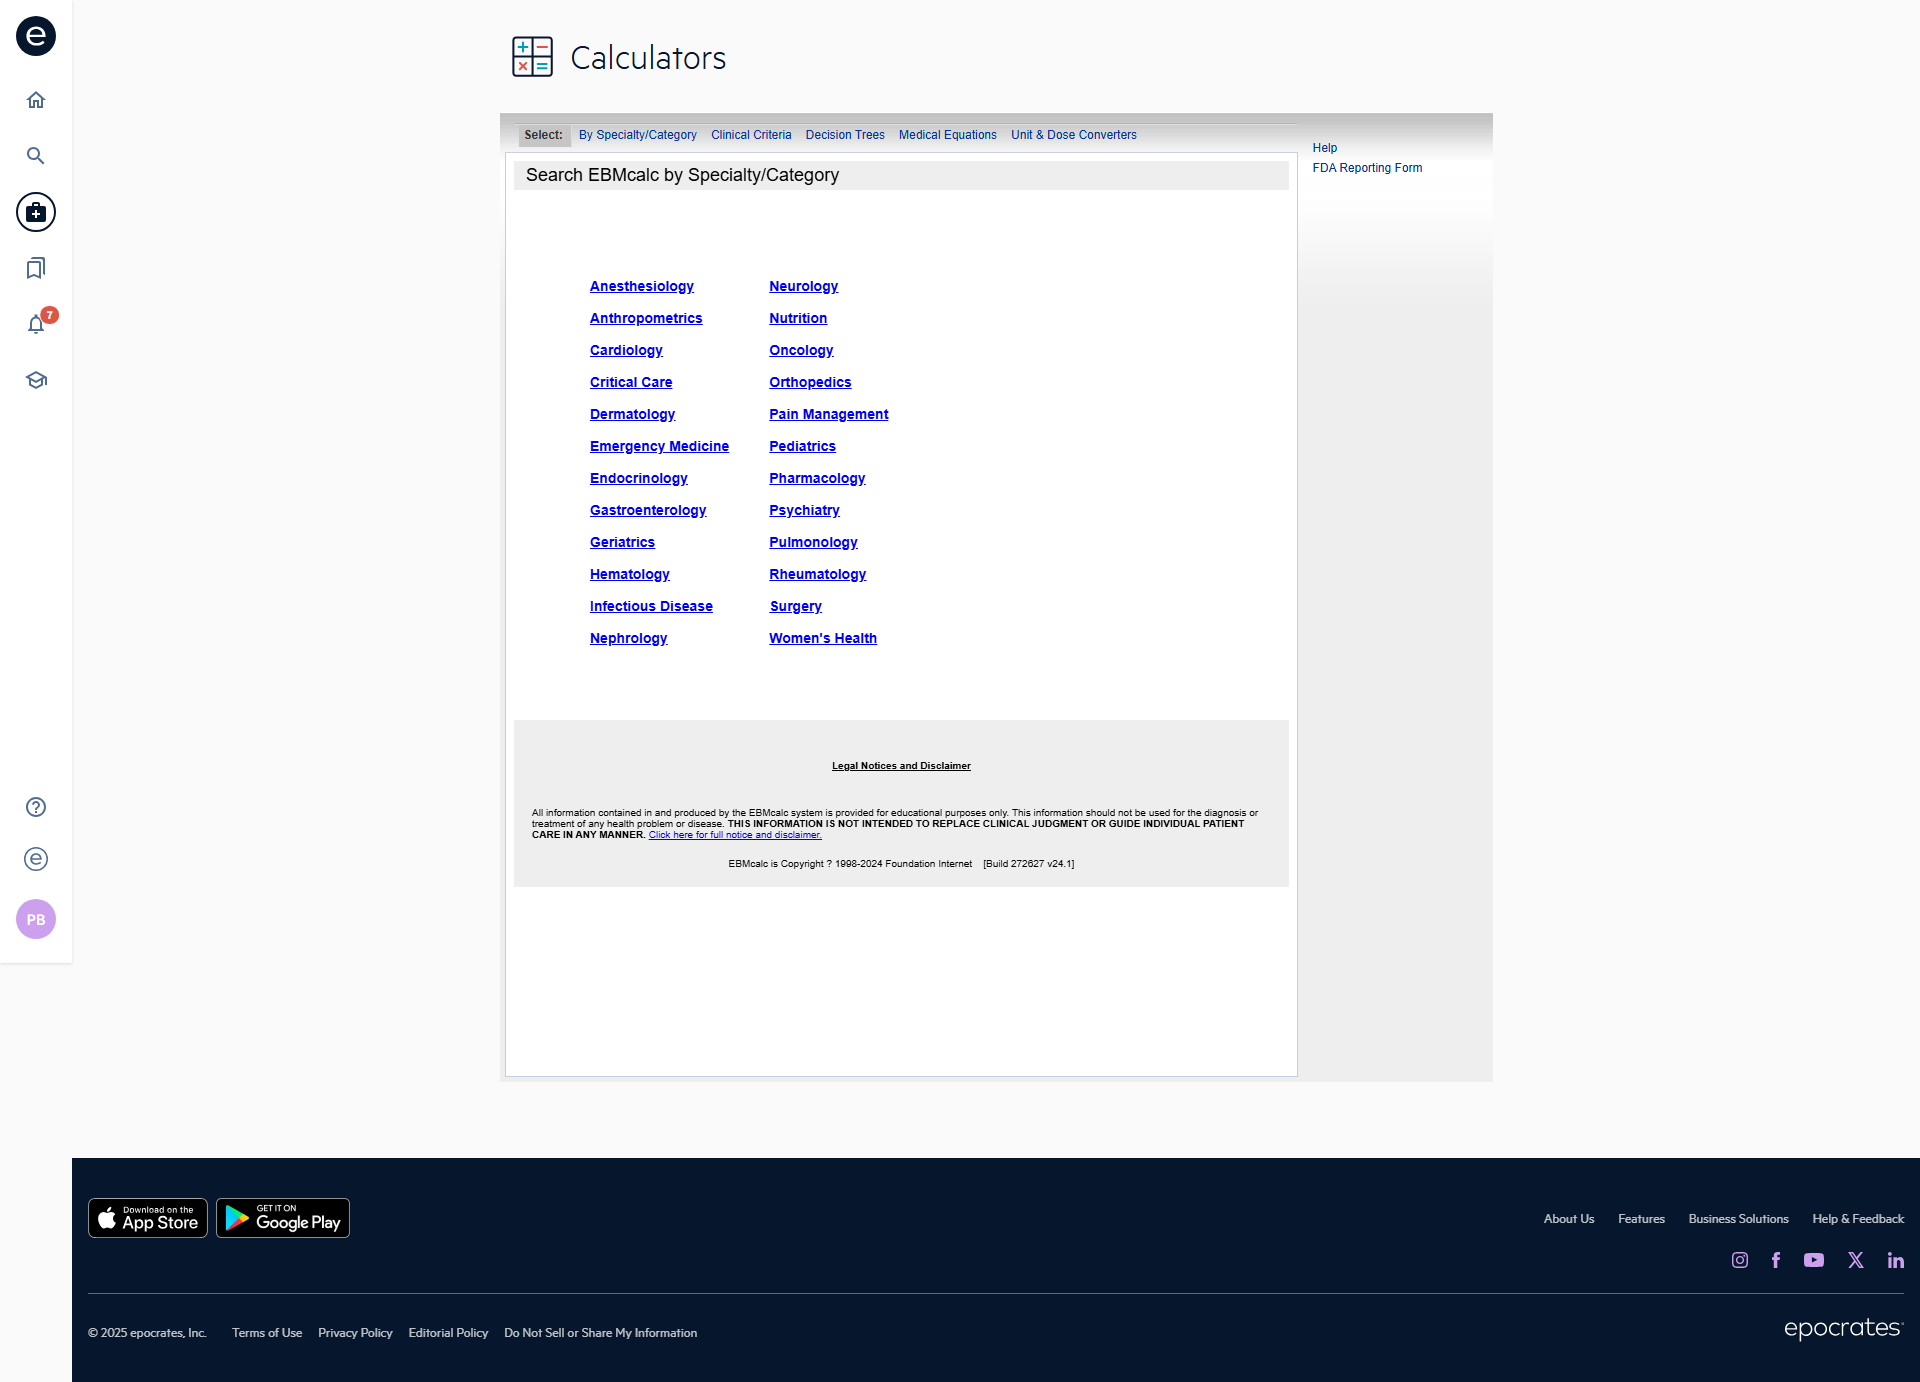Open the YouTube icon in footer
The height and width of the screenshot is (1382, 1920).
coord(1814,1260)
